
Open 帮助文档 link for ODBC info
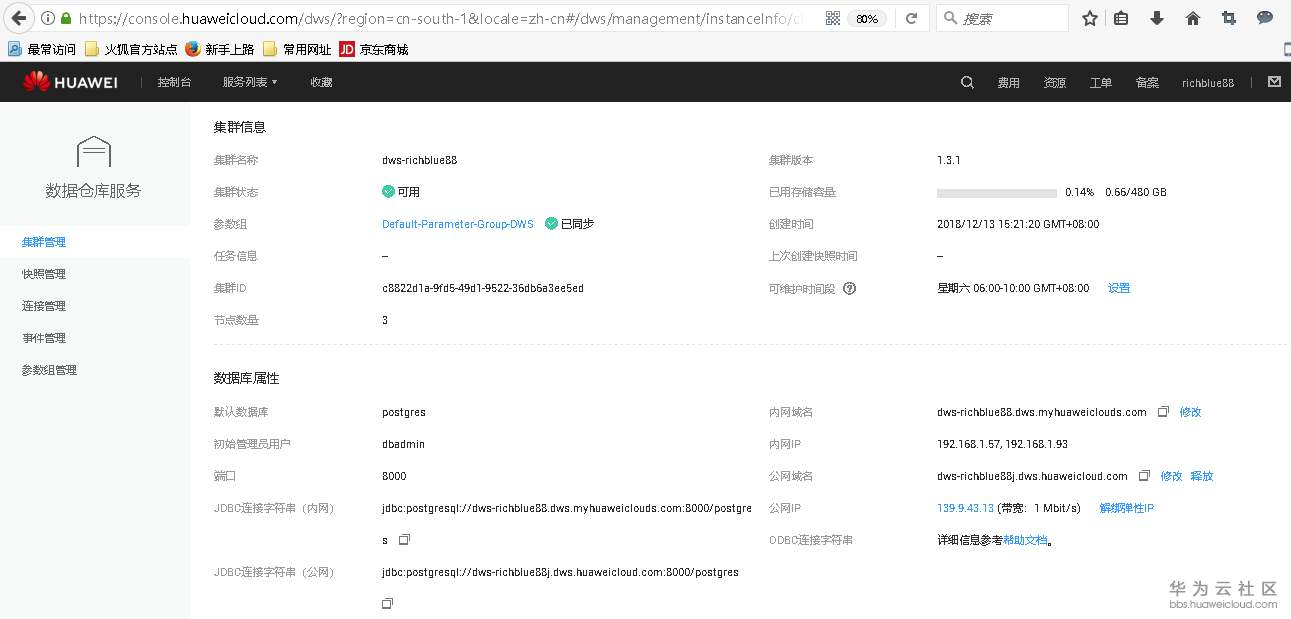click(1026, 539)
